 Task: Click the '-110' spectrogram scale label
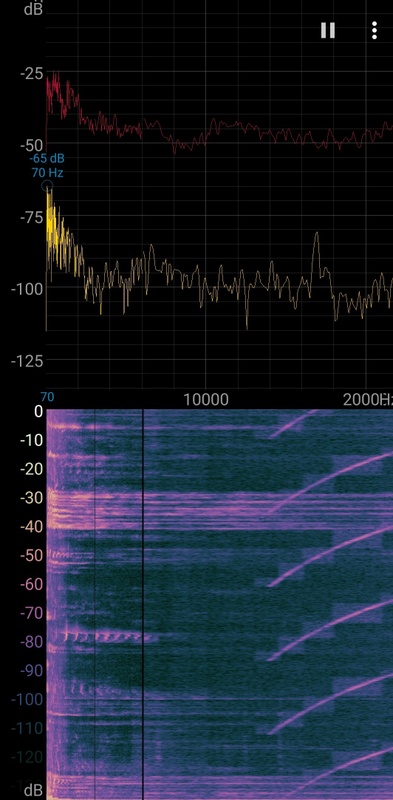[28, 729]
